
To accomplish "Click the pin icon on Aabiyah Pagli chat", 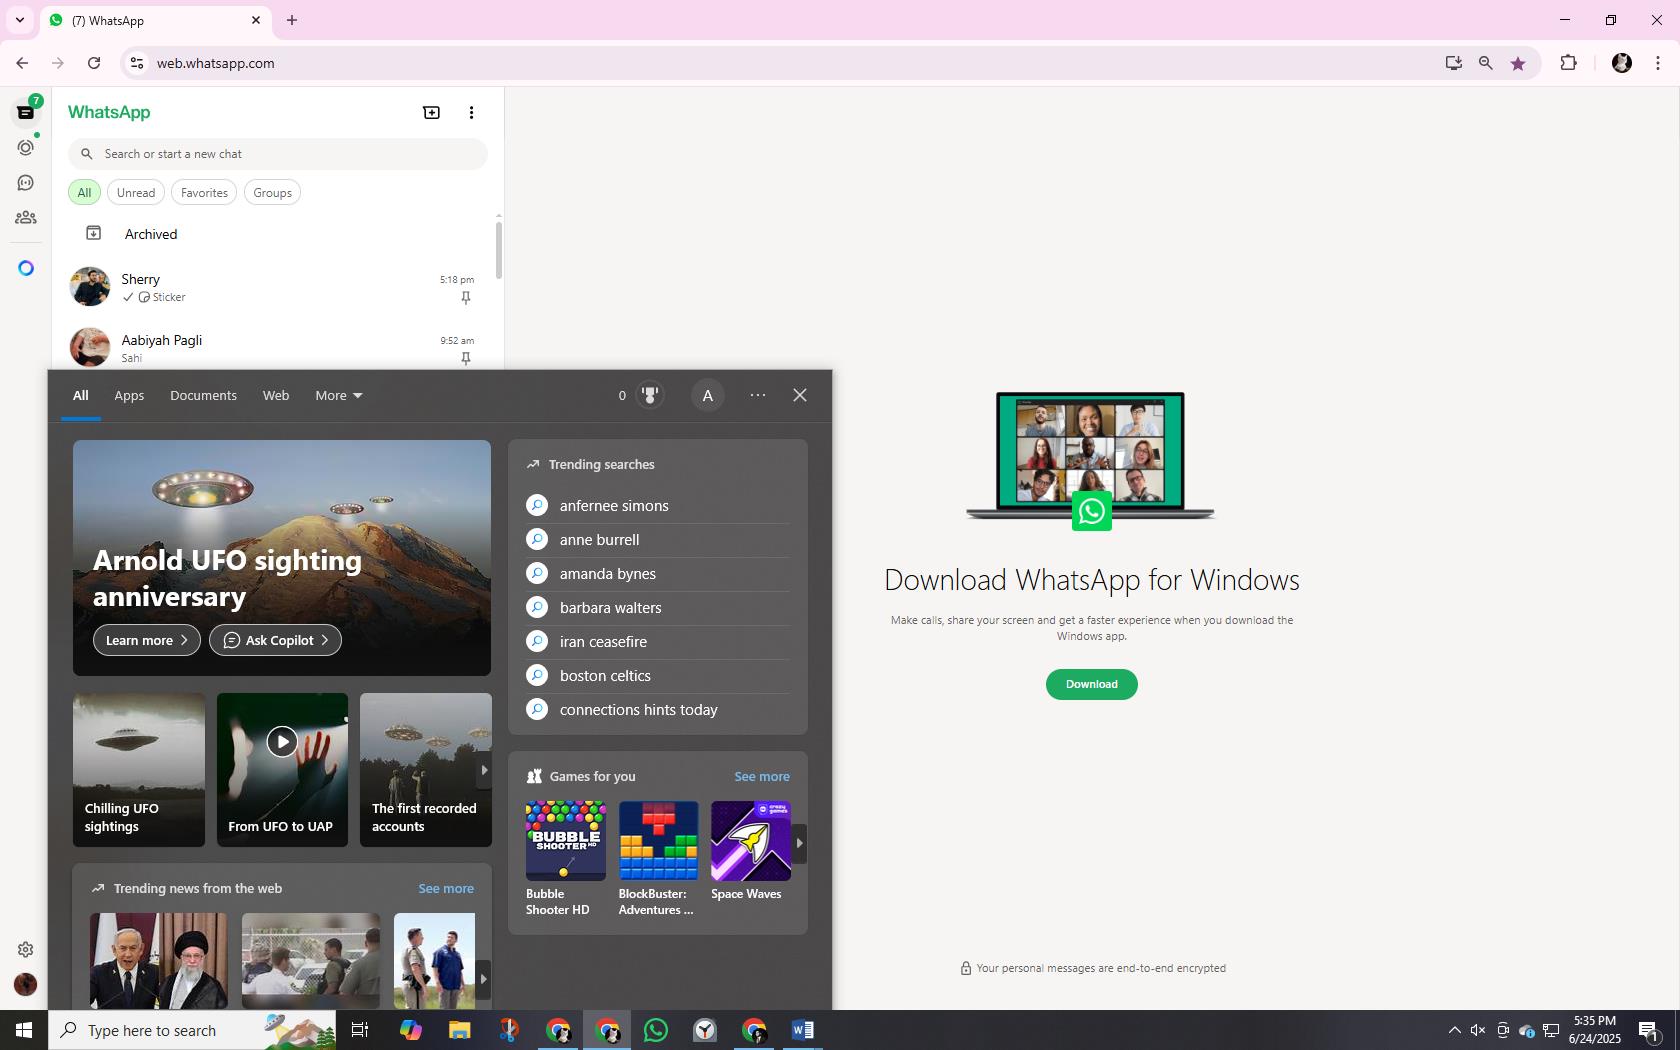I will tap(466, 358).
